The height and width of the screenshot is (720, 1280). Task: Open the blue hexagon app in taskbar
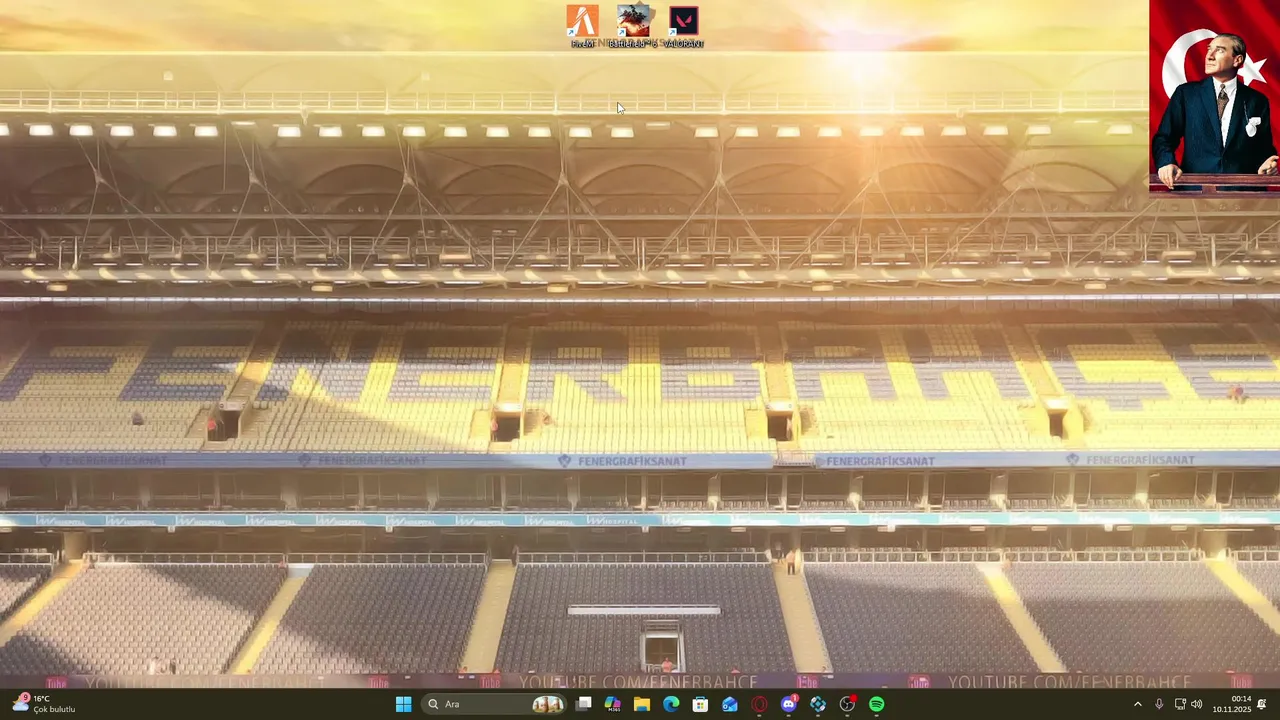818,704
